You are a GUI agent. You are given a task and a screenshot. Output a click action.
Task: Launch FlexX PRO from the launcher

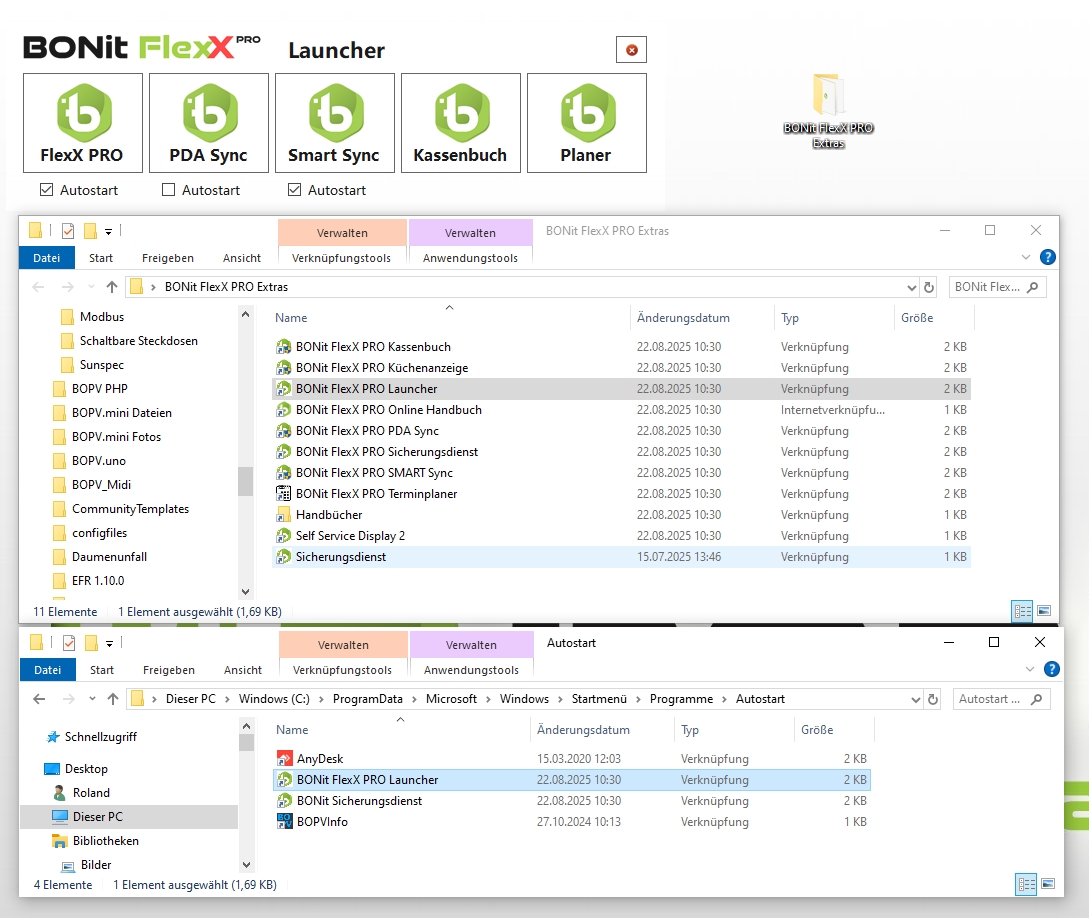(83, 123)
